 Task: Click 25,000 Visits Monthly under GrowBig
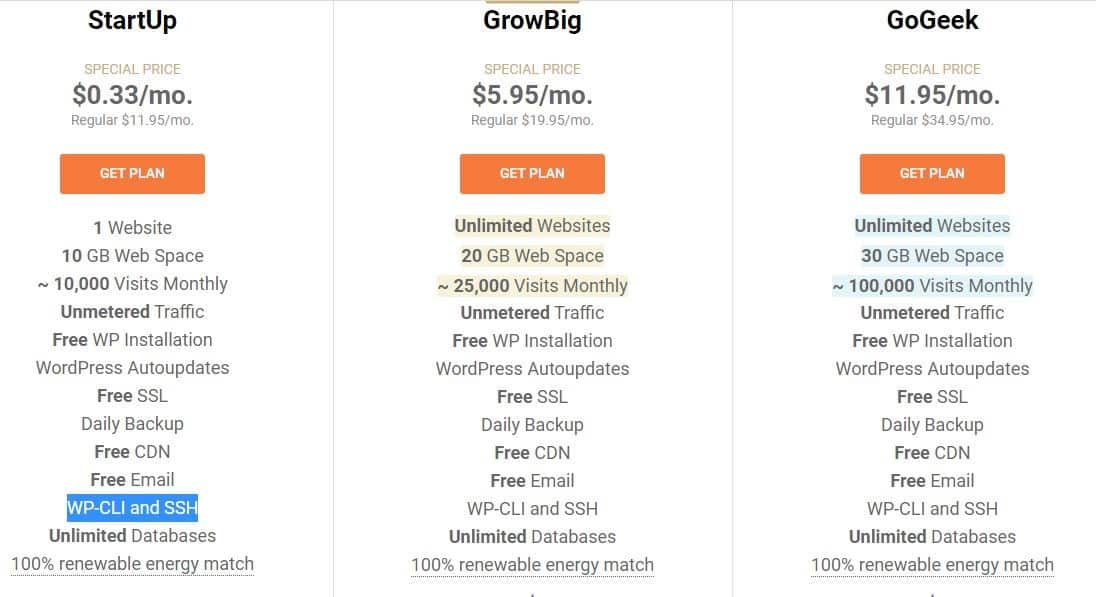532,285
